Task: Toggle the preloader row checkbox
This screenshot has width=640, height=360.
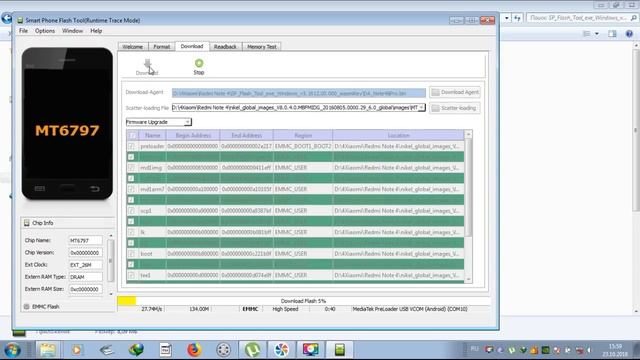Action: [131, 146]
